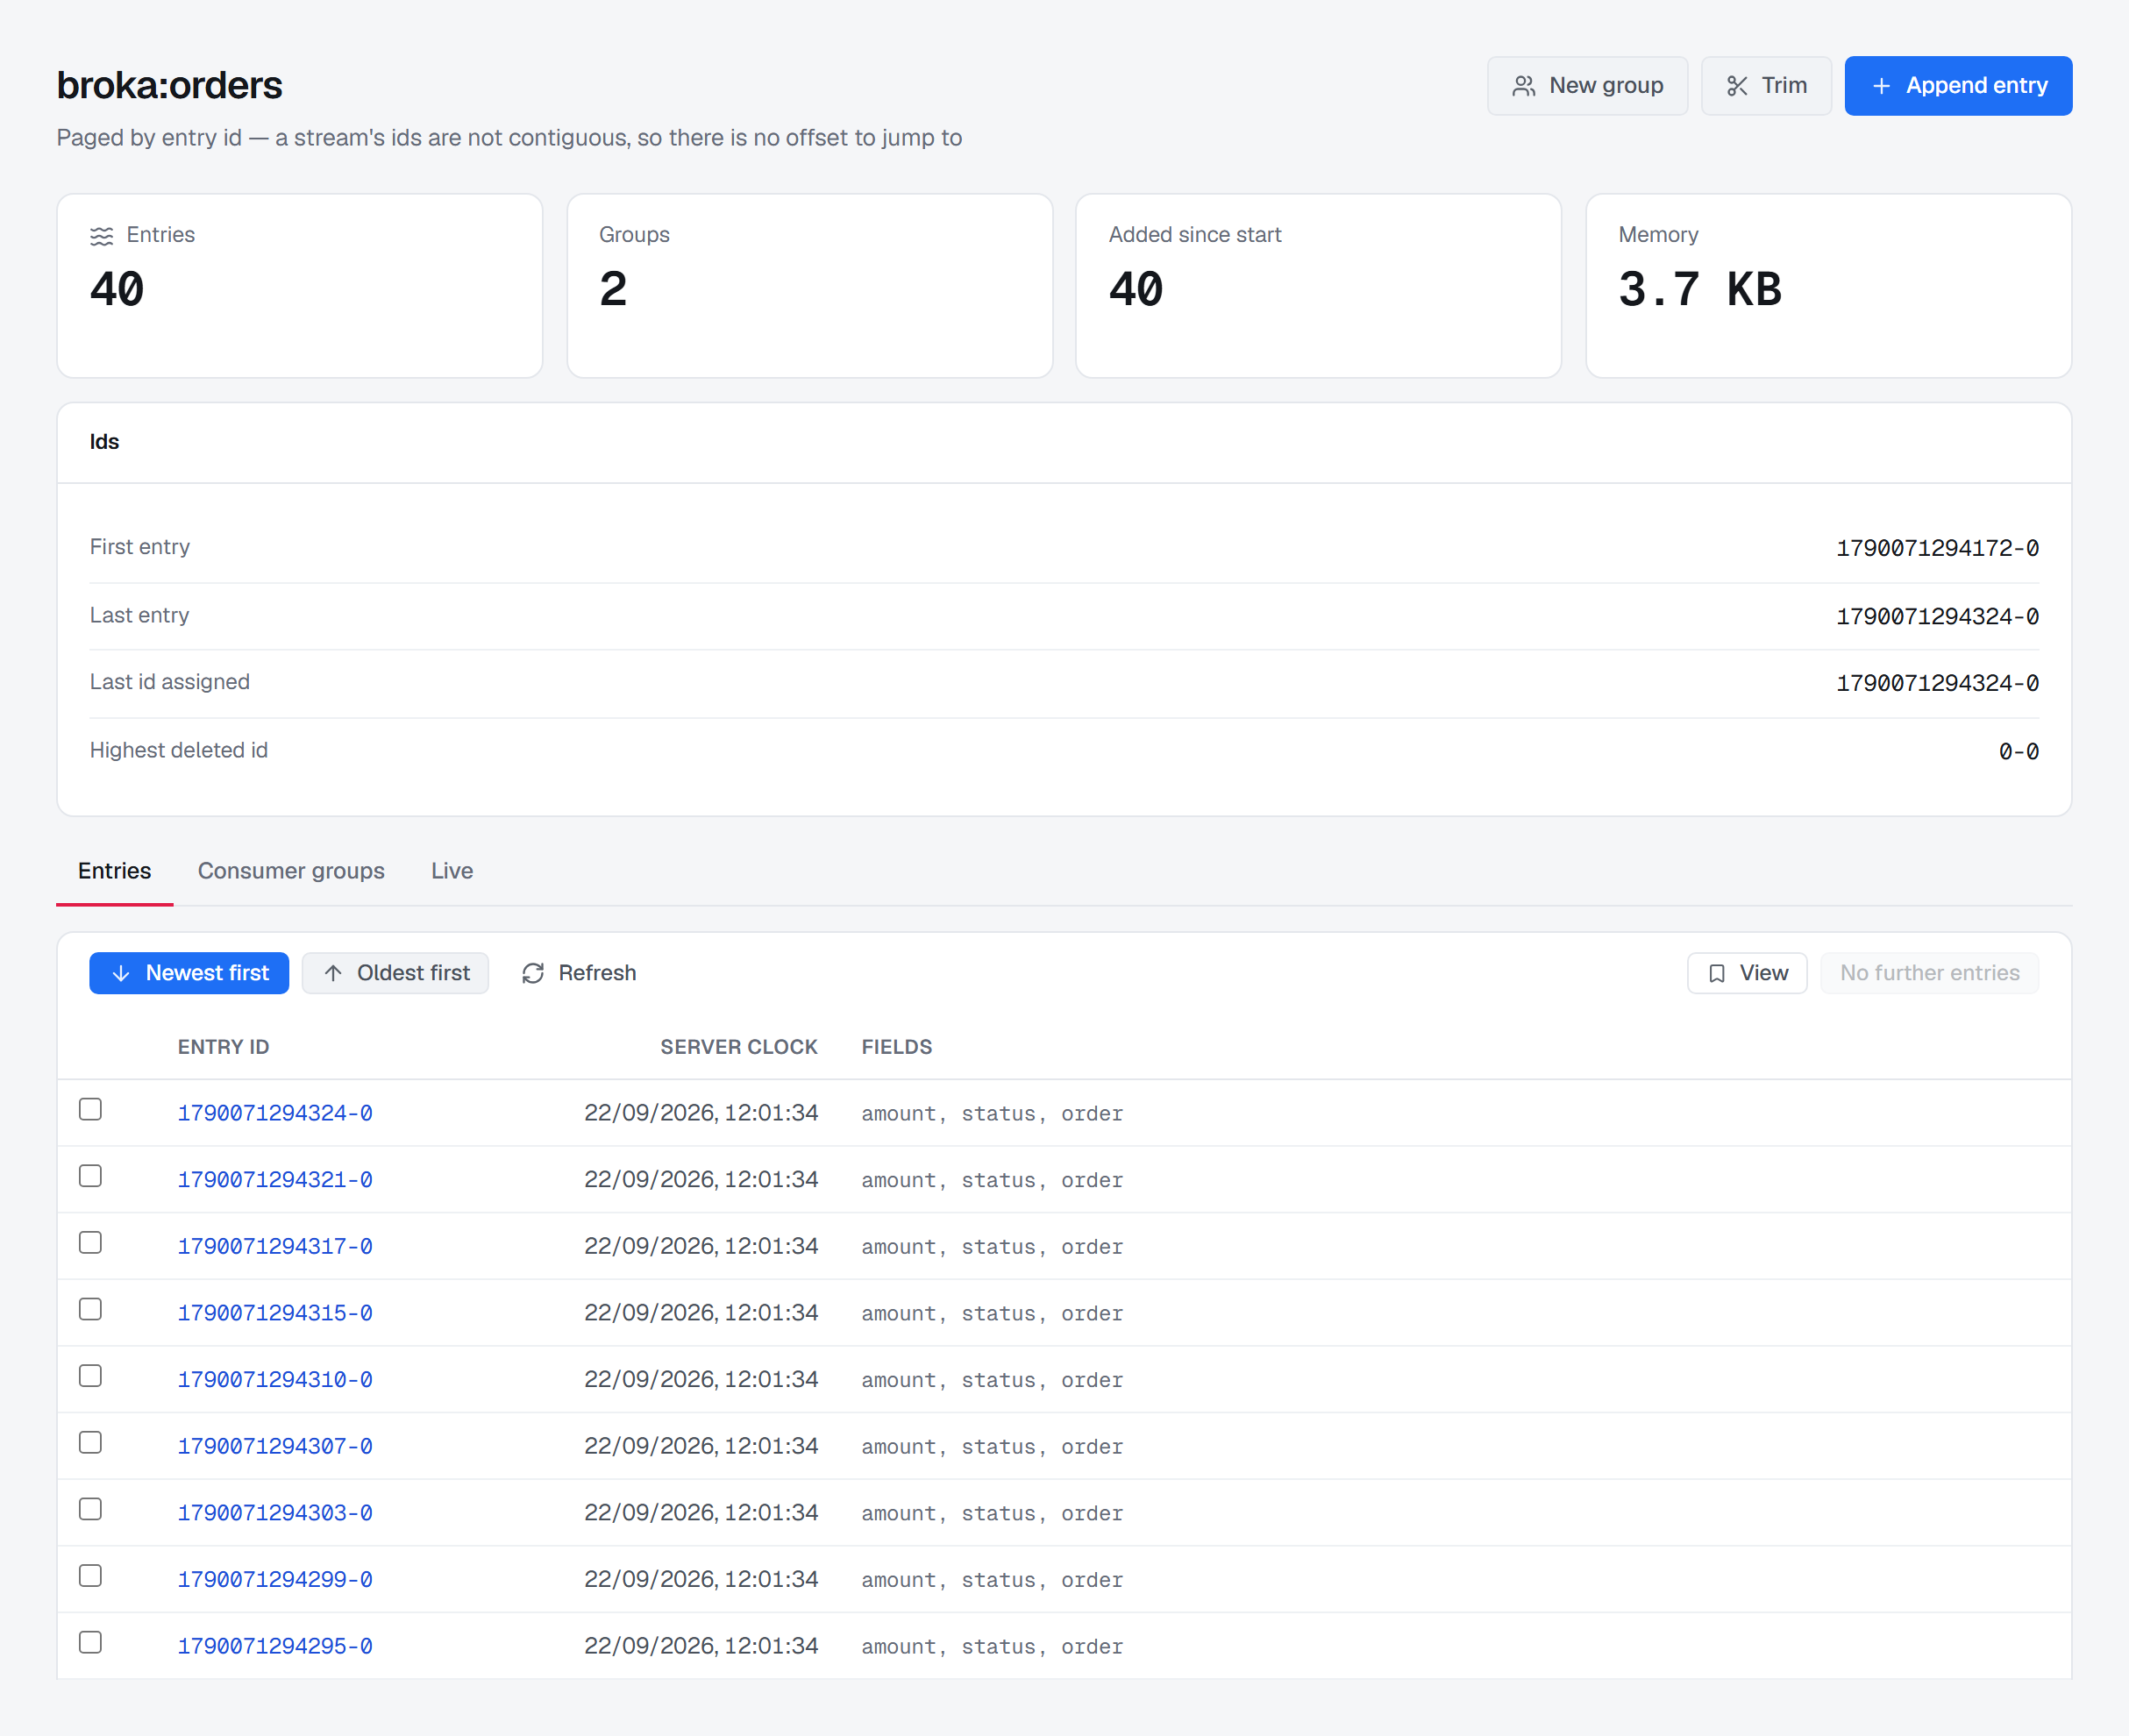
Task: Click the people icon on New group
Action: 1523,86
